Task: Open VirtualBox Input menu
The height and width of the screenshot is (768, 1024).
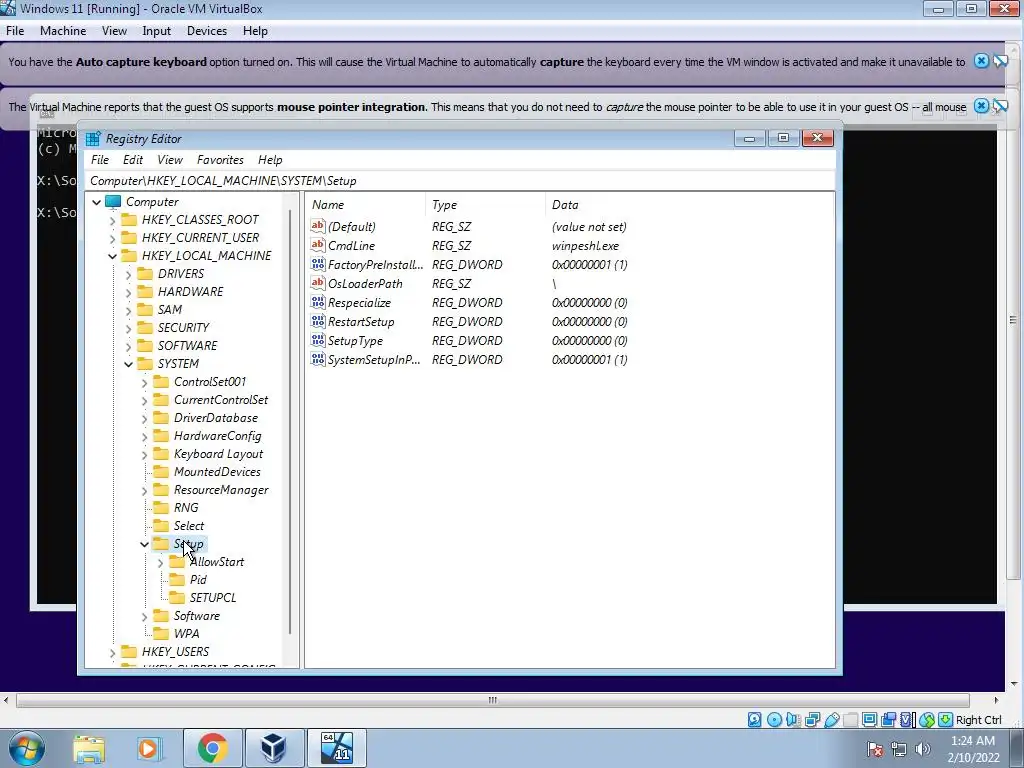Action: tap(156, 31)
